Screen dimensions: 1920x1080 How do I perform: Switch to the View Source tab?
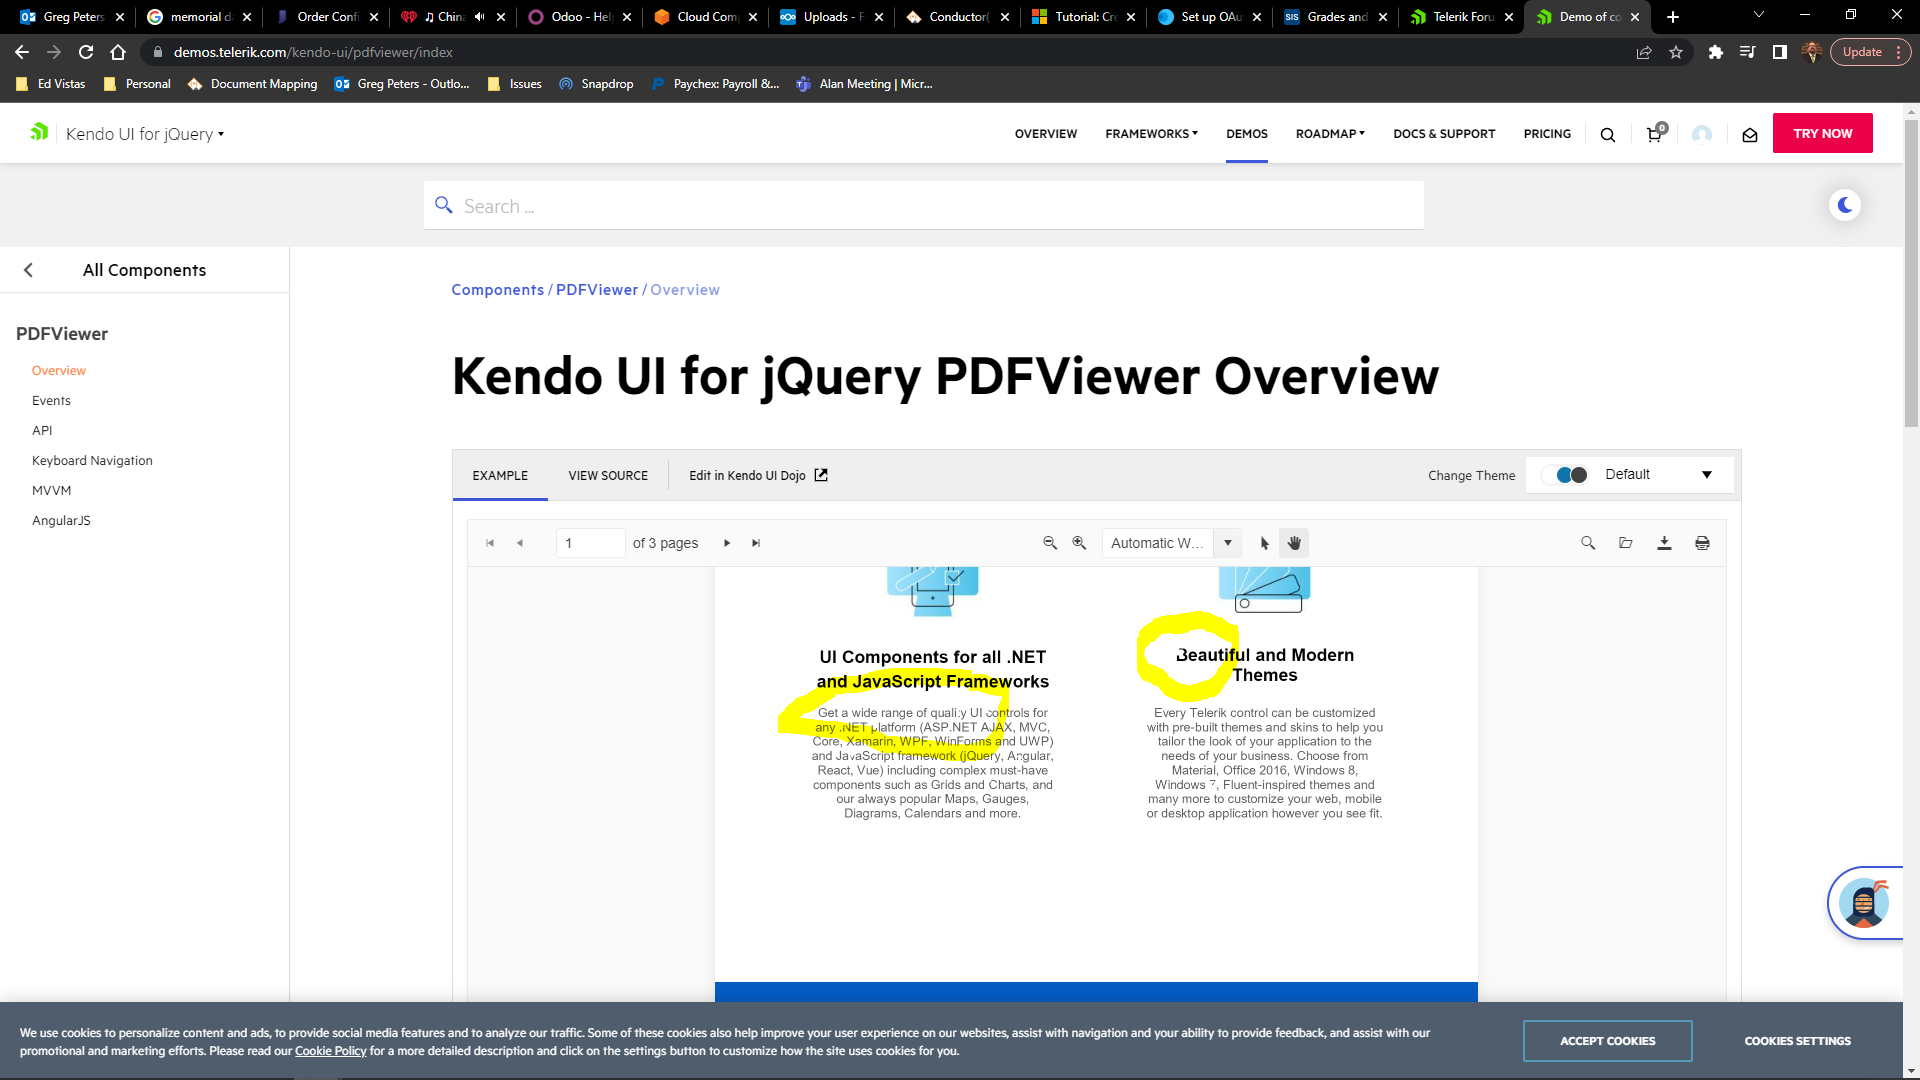pos(608,476)
